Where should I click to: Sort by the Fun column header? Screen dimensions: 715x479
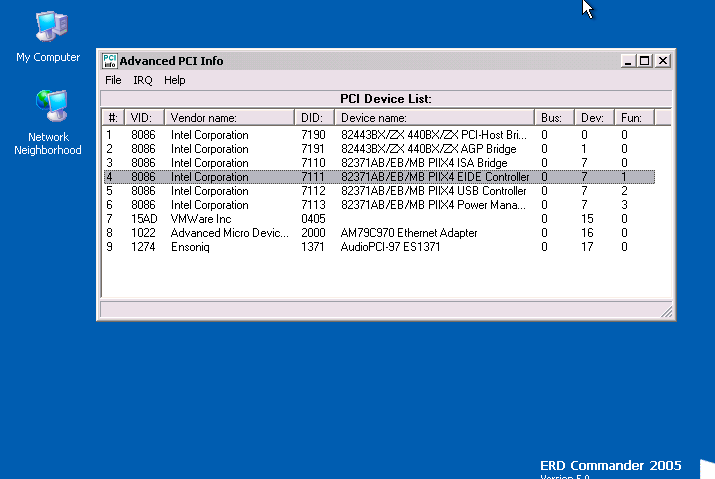pos(635,118)
